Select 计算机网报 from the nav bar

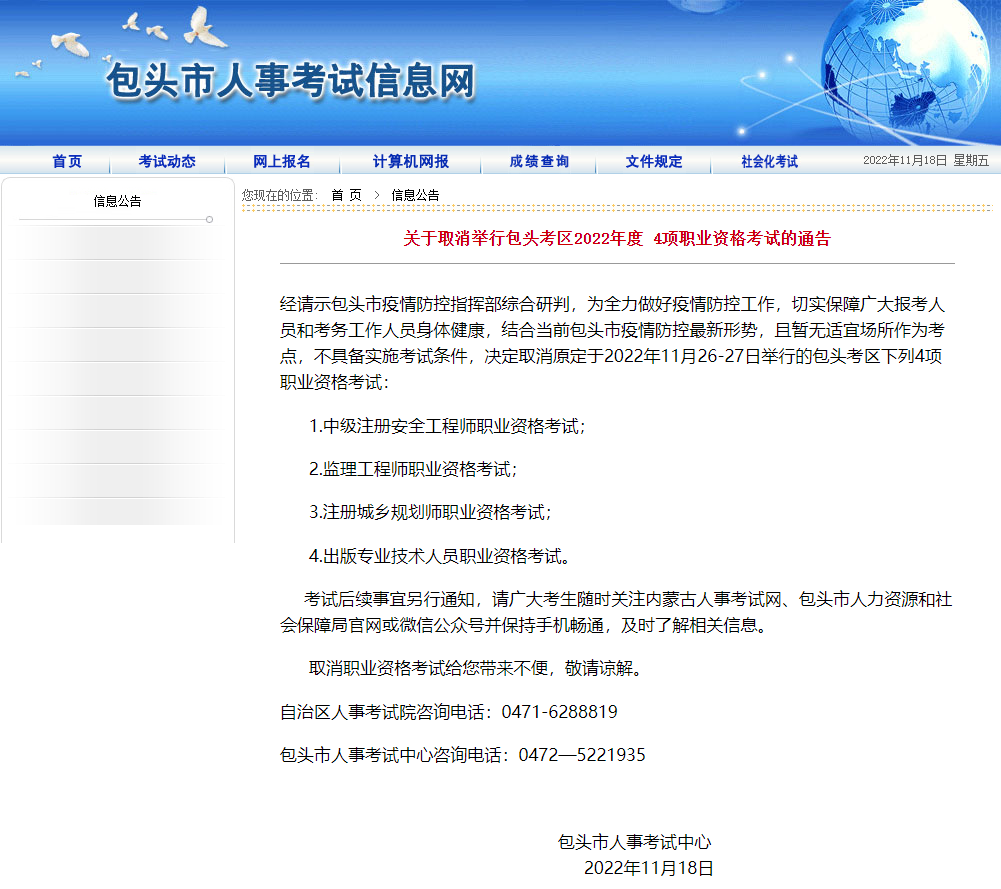[410, 161]
